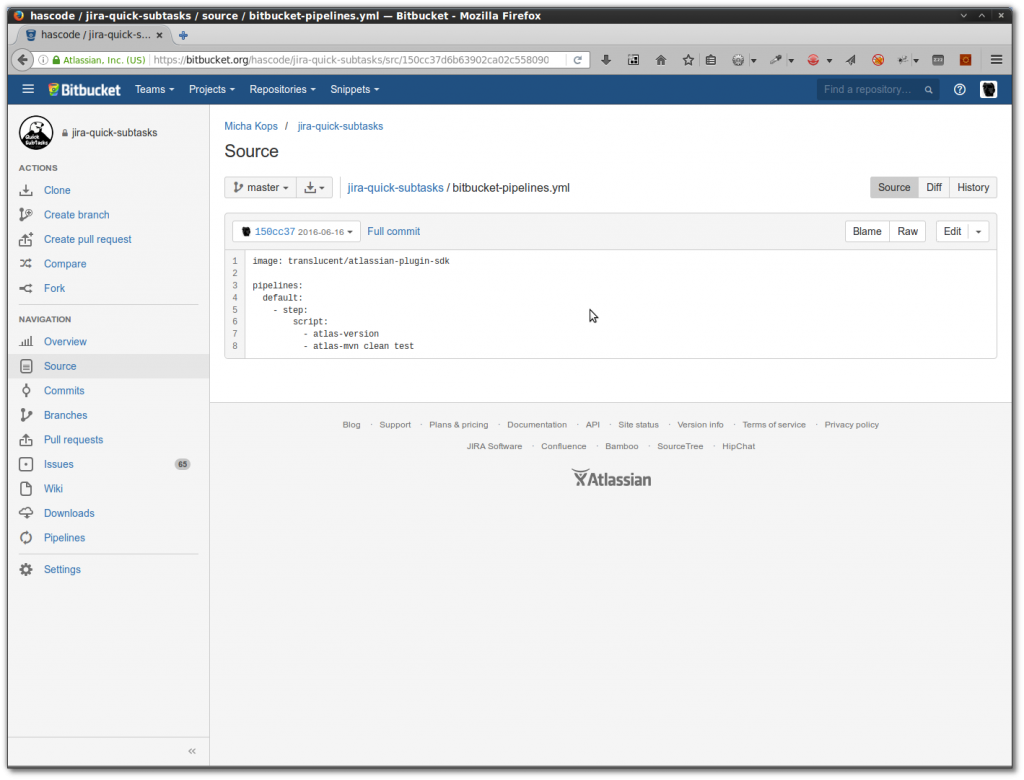The width and height of the screenshot is (1024, 780).
Task: Open the Repositories menu
Action: pos(282,89)
